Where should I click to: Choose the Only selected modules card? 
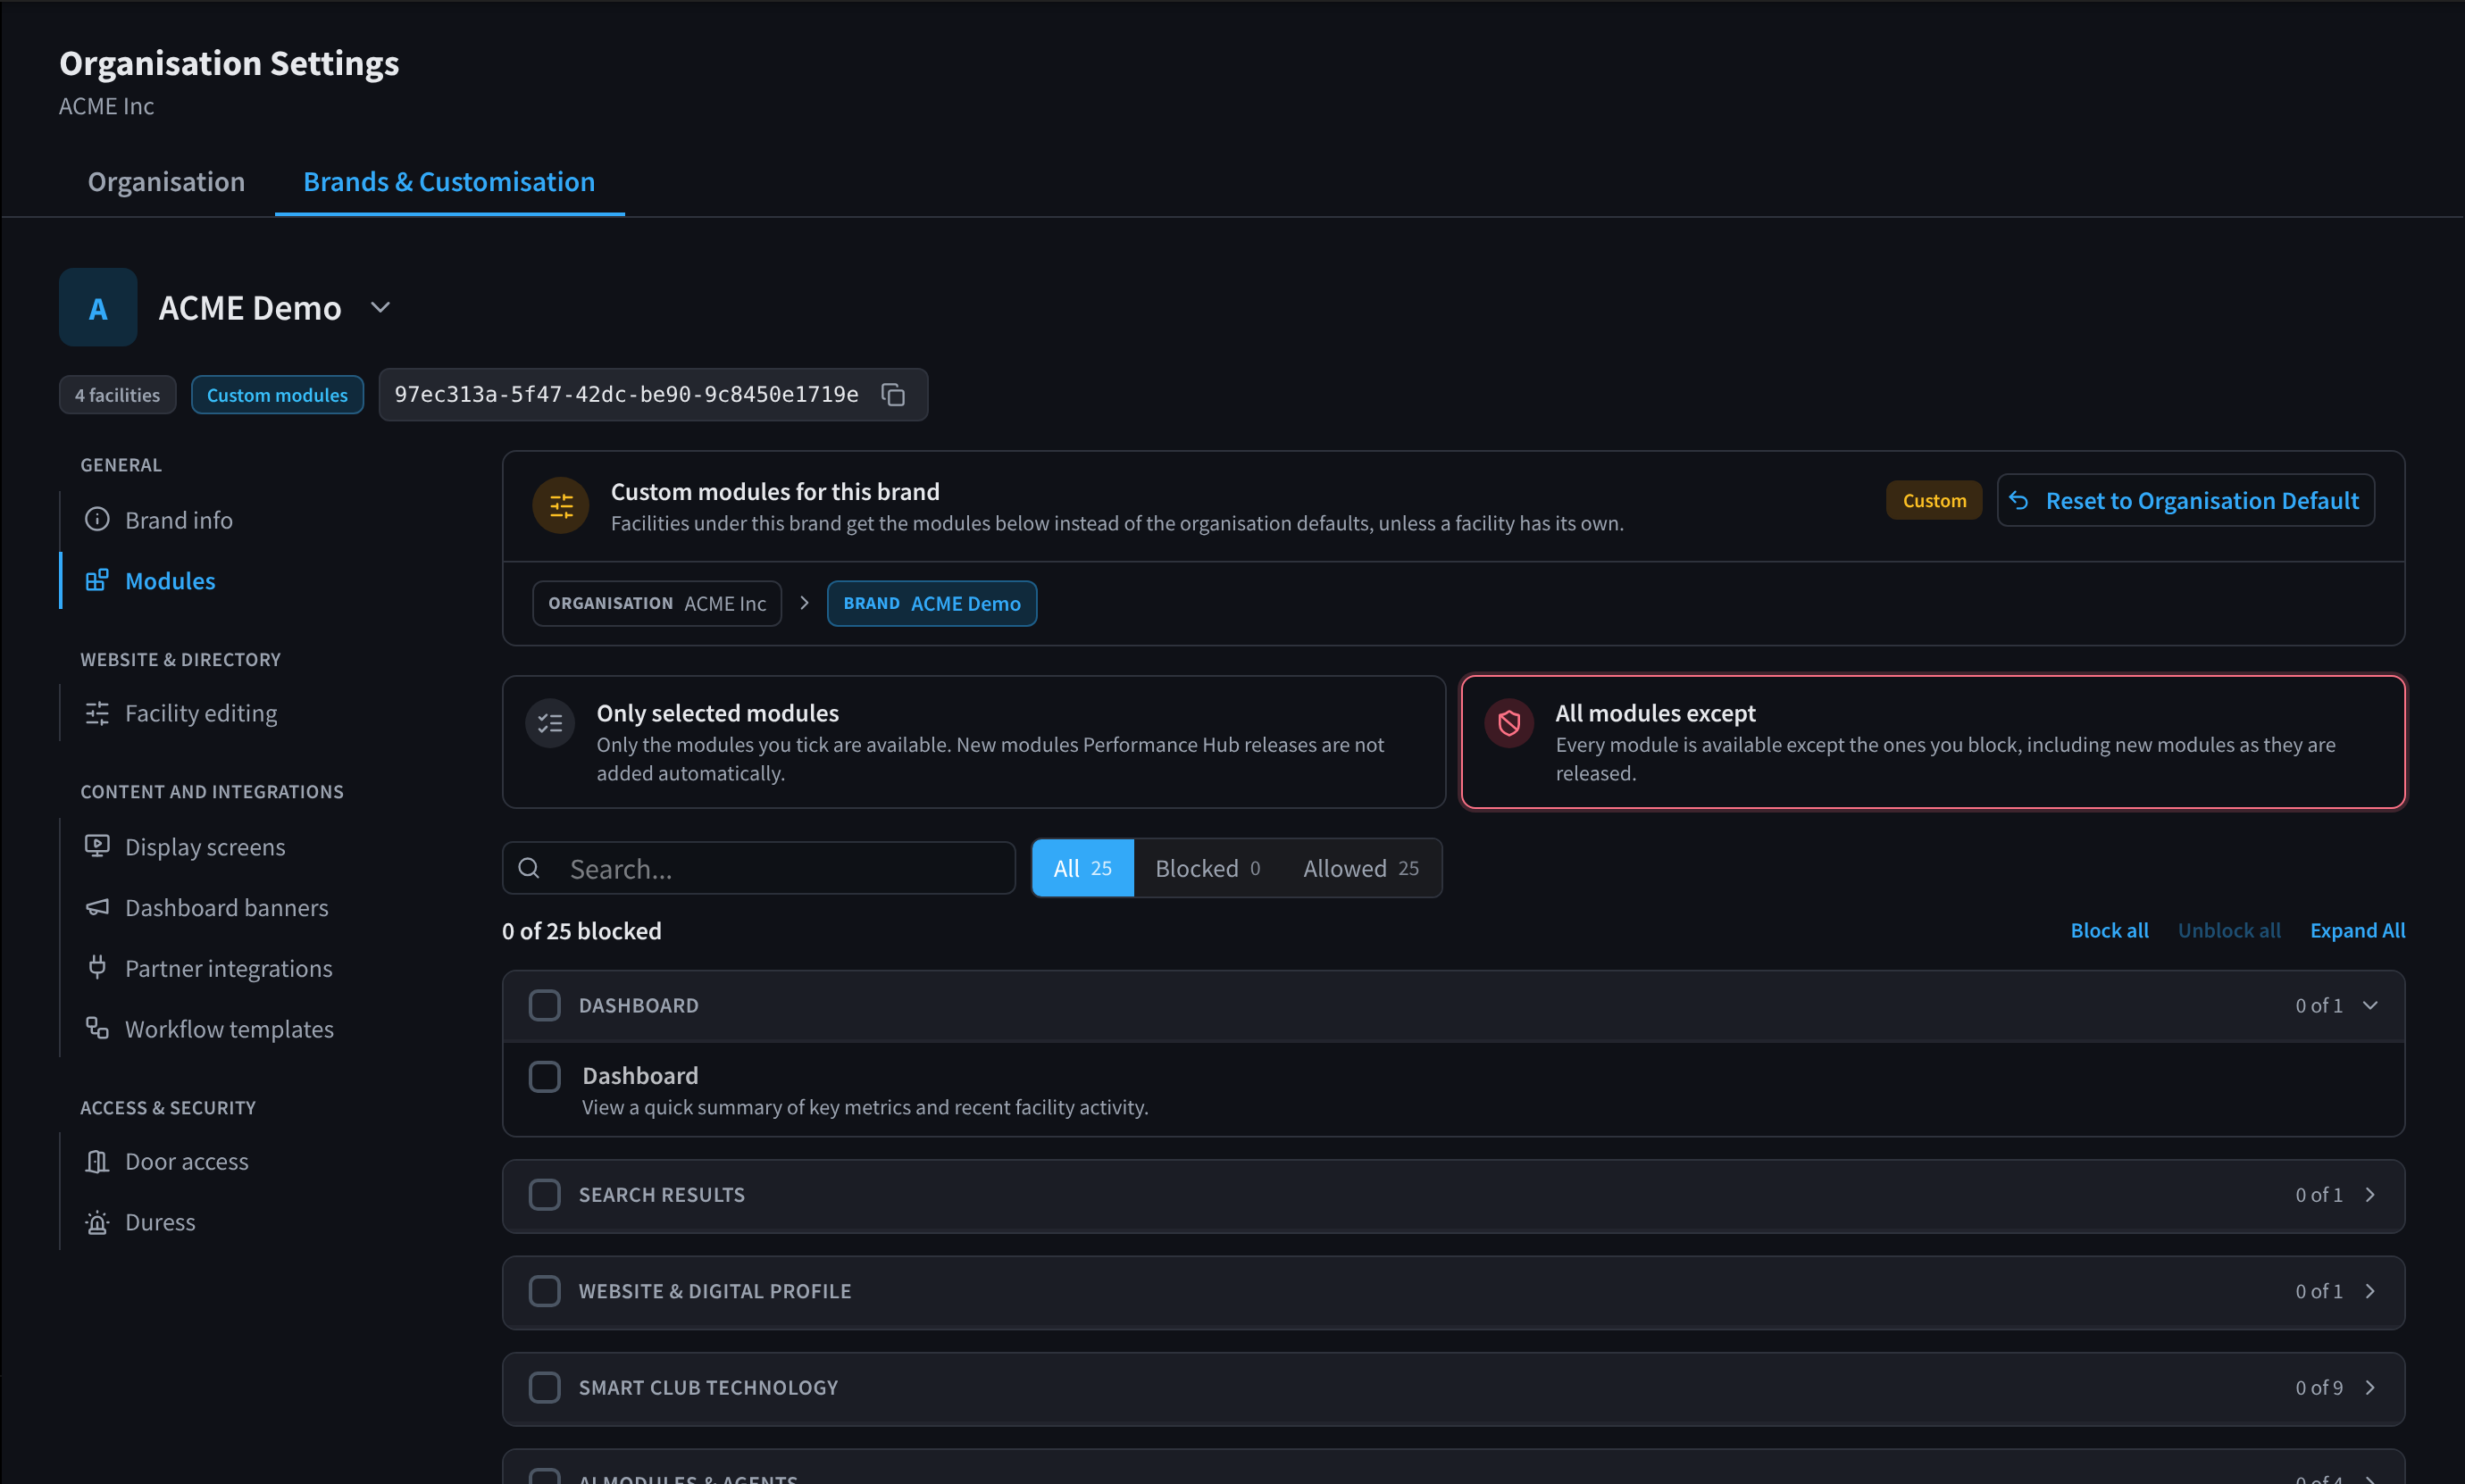[974, 742]
